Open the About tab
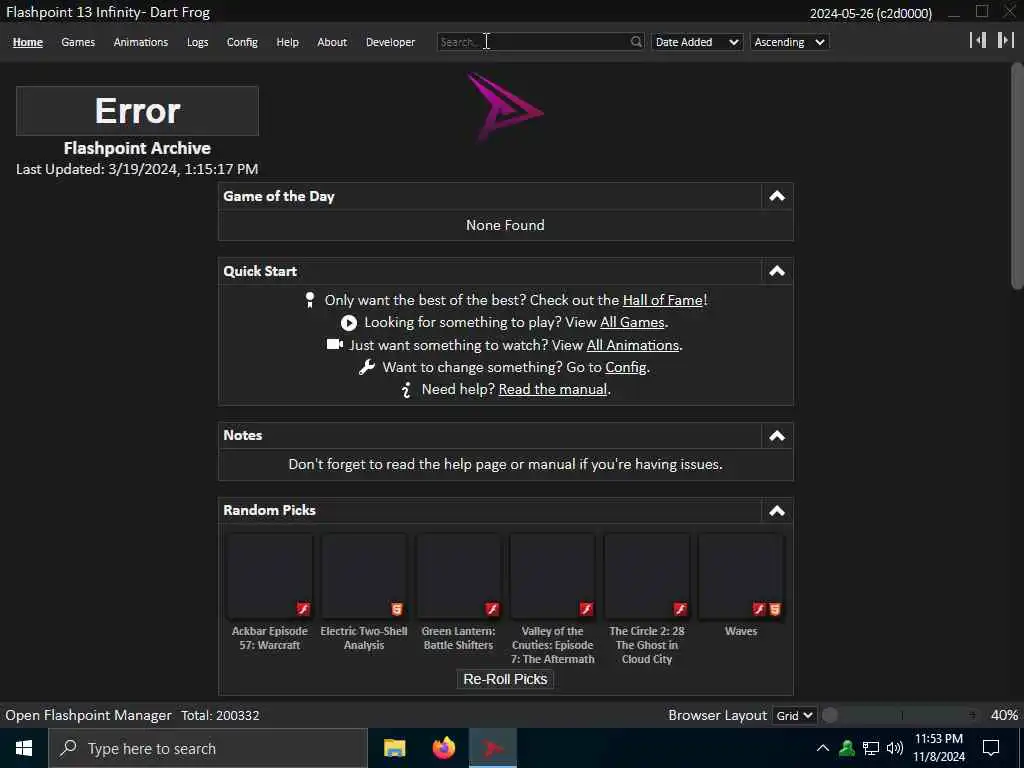The image size is (1024, 768). (332, 42)
